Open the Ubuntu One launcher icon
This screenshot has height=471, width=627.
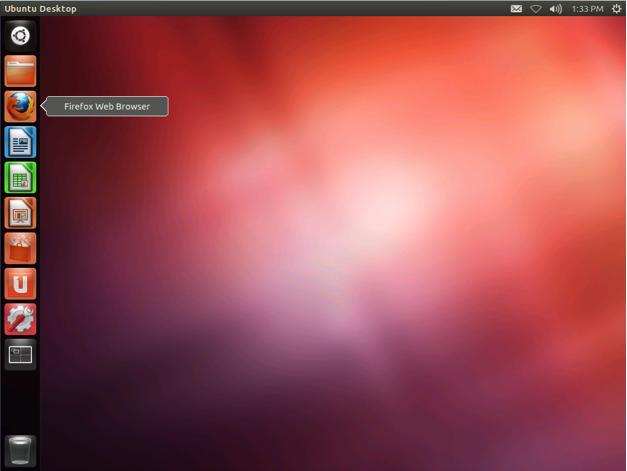pyautogui.click(x=20, y=283)
